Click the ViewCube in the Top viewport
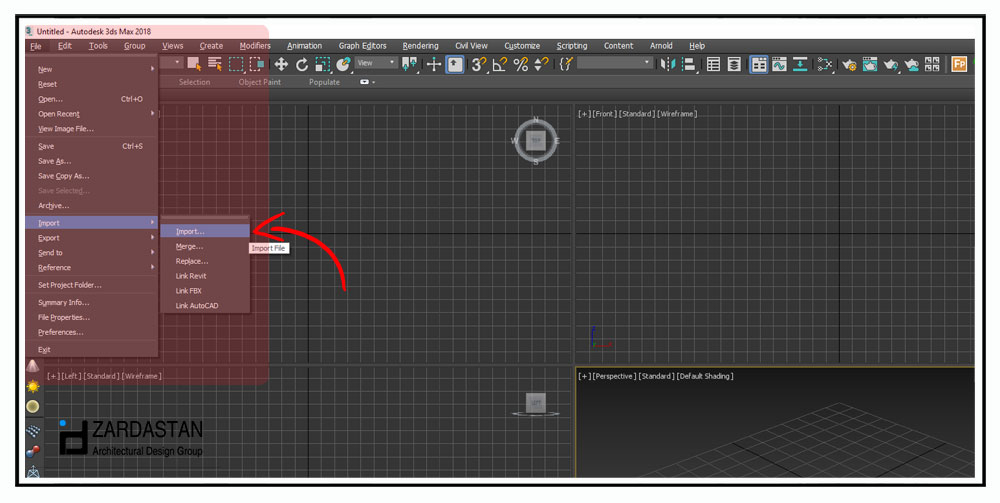The width and height of the screenshot is (1000, 503). tap(536, 141)
